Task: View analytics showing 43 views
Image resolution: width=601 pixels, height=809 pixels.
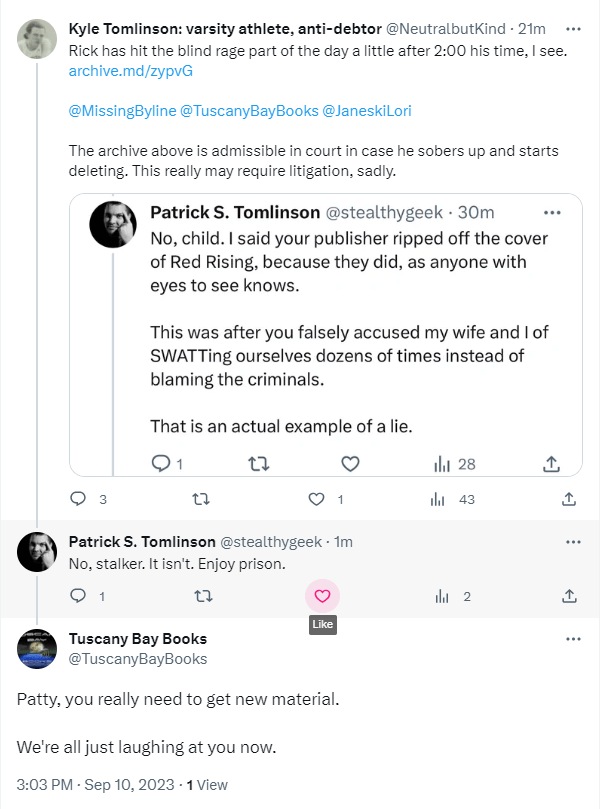Action: pos(439,498)
